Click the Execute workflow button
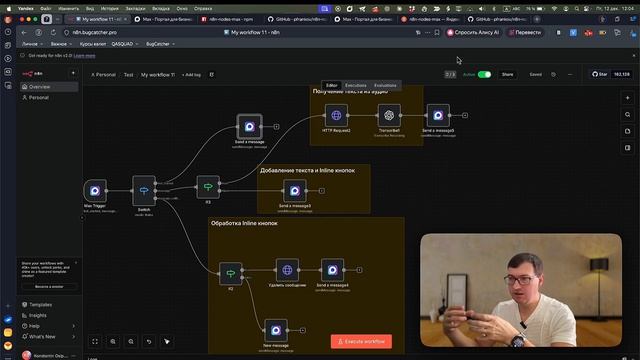640x360 pixels. (x=361, y=341)
